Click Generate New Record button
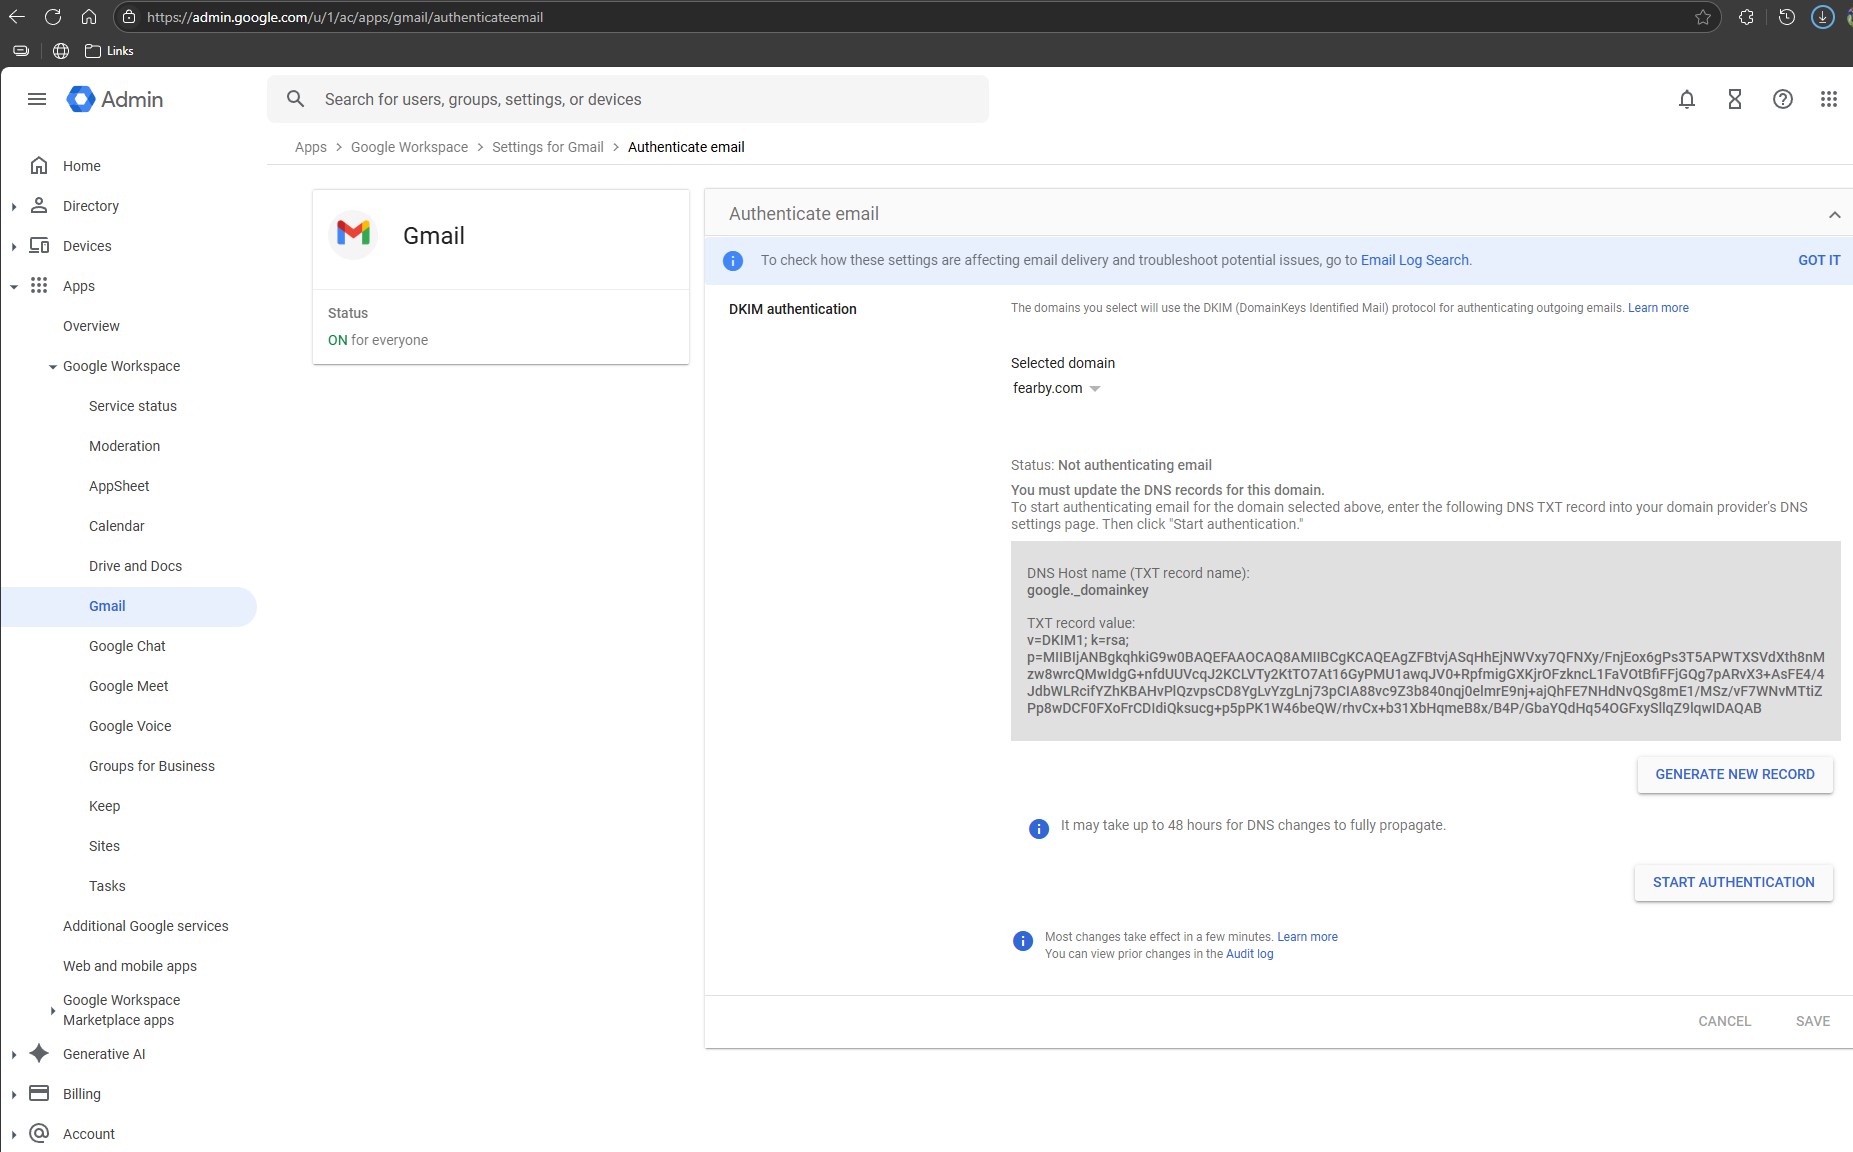The height and width of the screenshot is (1152, 1853). point(1734,774)
